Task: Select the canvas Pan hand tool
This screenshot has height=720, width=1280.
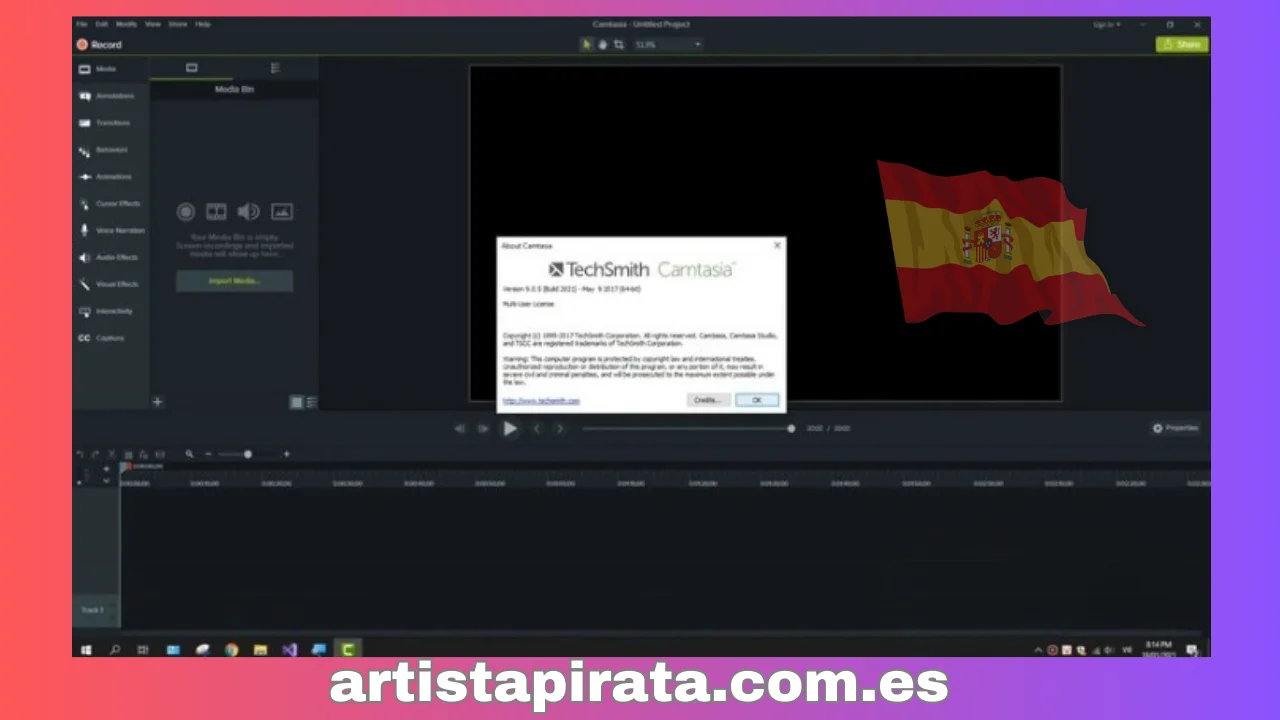Action: tap(603, 45)
